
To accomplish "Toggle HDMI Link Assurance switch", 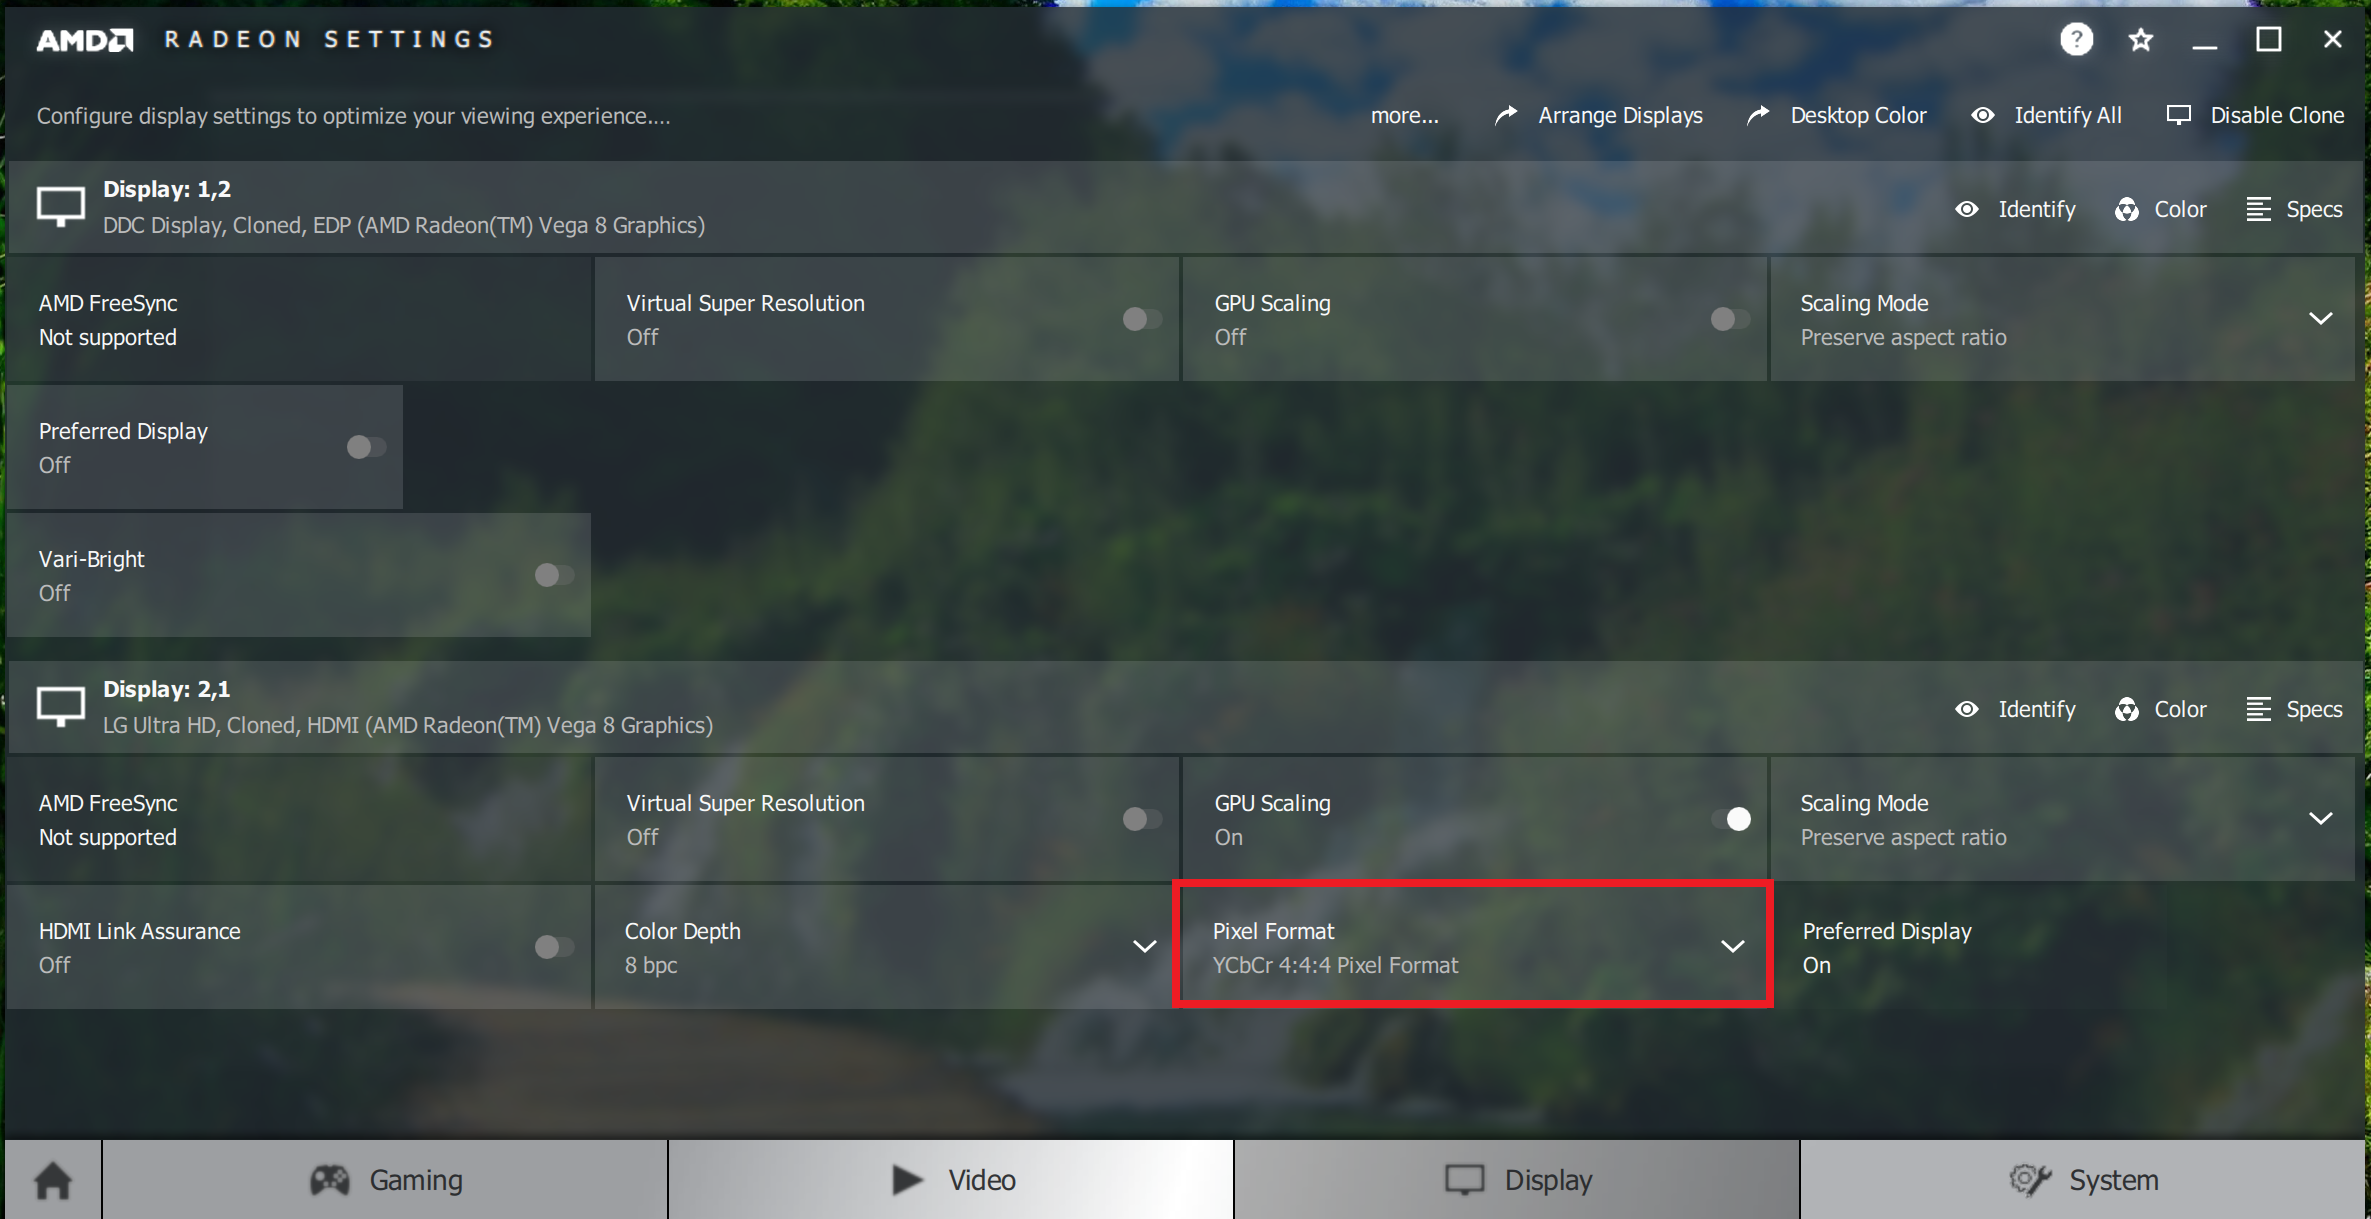I will point(554,947).
